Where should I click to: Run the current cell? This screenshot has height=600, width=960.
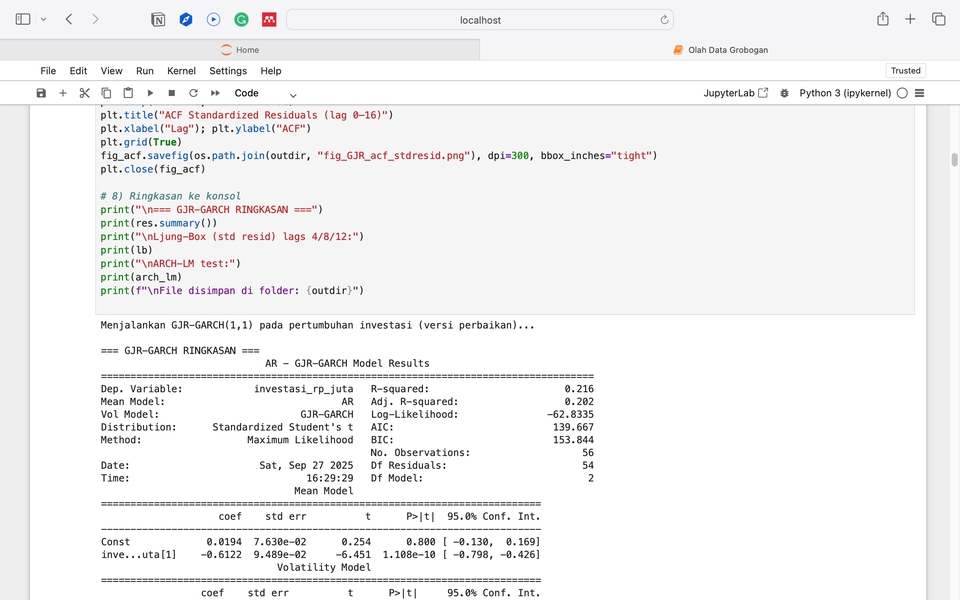tap(150, 93)
